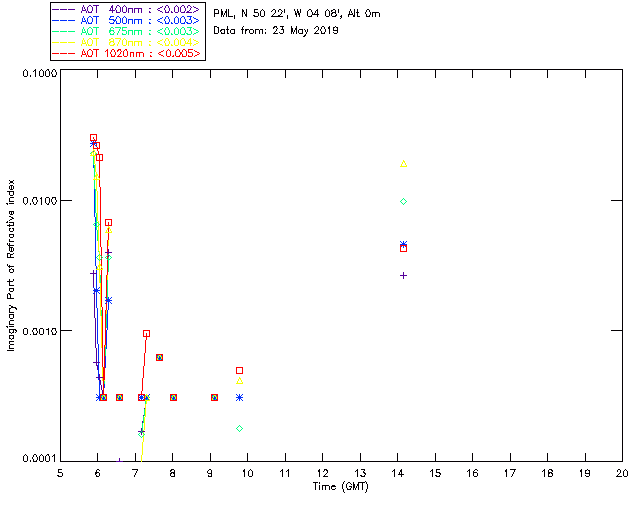This screenshot has width=640, height=512.
Task: Click the x-axis tick label 10
Action: pos(247,473)
